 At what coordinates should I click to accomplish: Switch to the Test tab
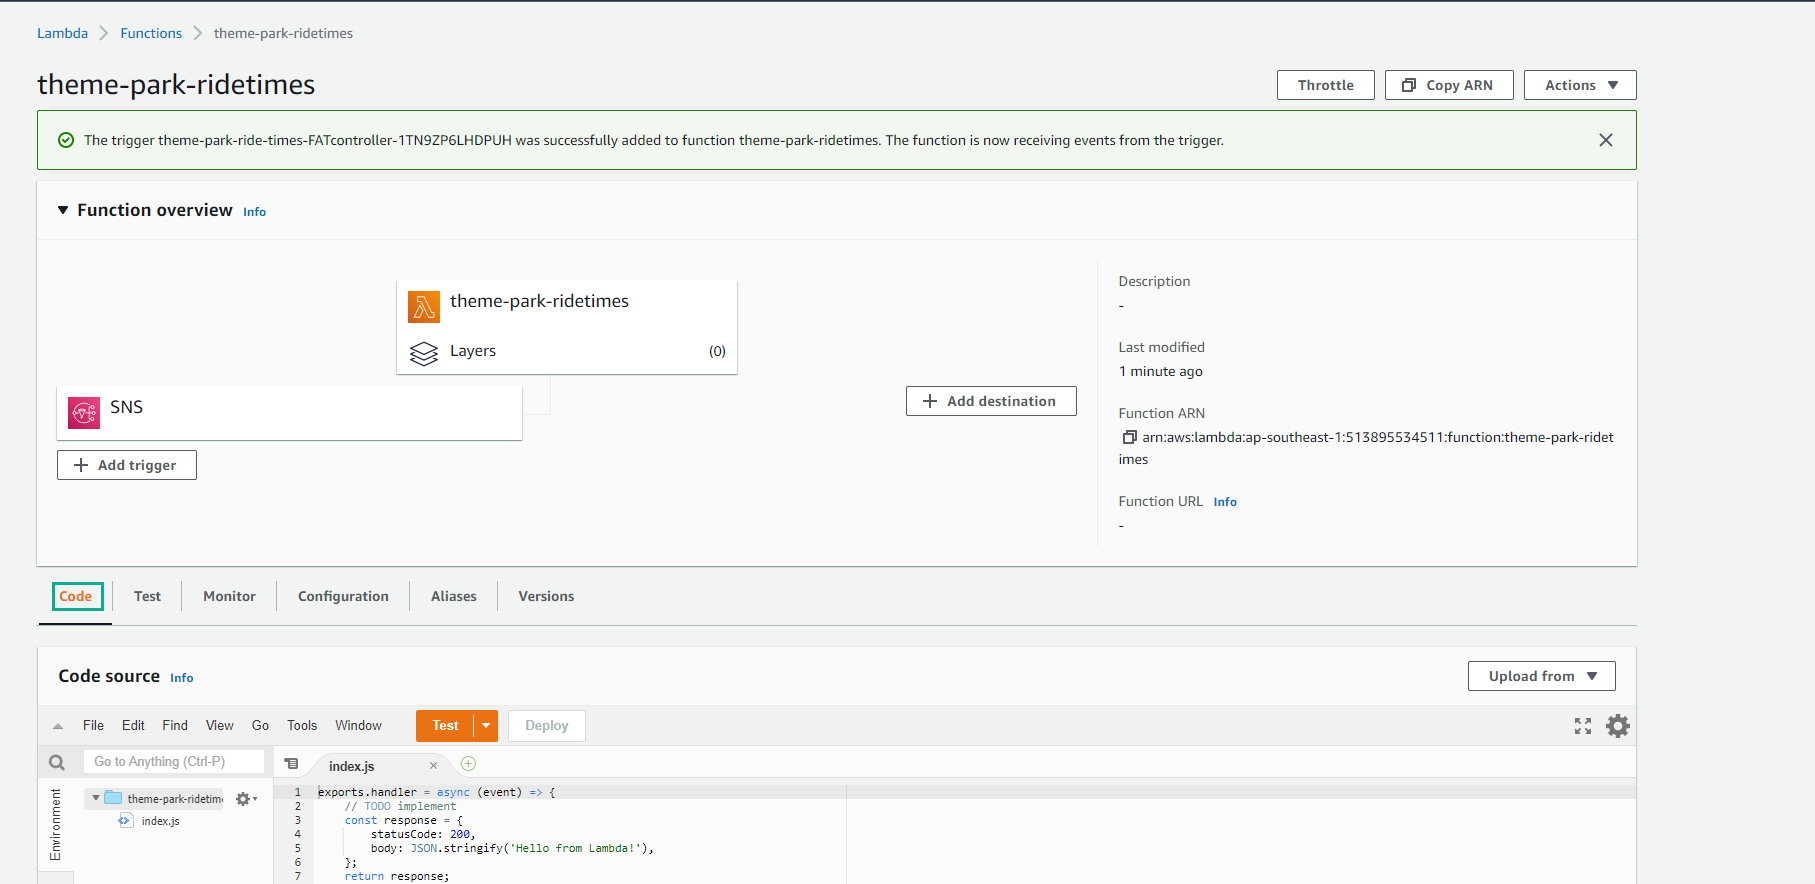(147, 596)
